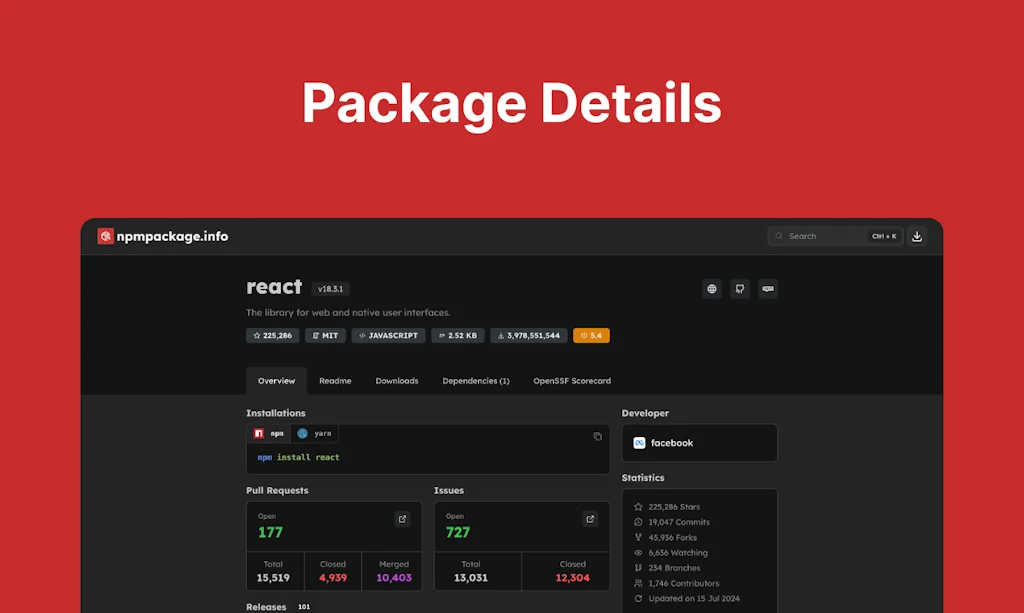Open Pull Requests via the external link icon
Viewport: 1024px width, 613px height.
point(403,519)
